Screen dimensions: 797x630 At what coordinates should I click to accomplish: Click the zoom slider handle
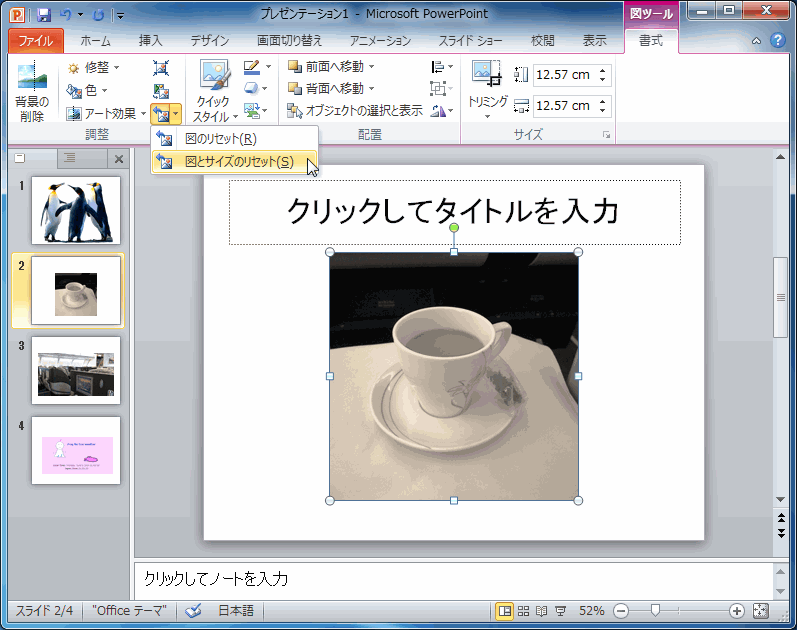tap(655, 610)
